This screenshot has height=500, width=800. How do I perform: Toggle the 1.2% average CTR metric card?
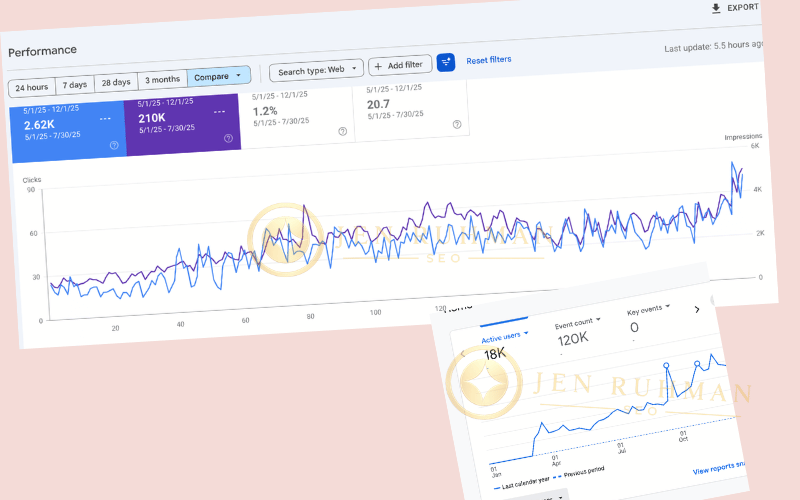pyautogui.click(x=297, y=117)
